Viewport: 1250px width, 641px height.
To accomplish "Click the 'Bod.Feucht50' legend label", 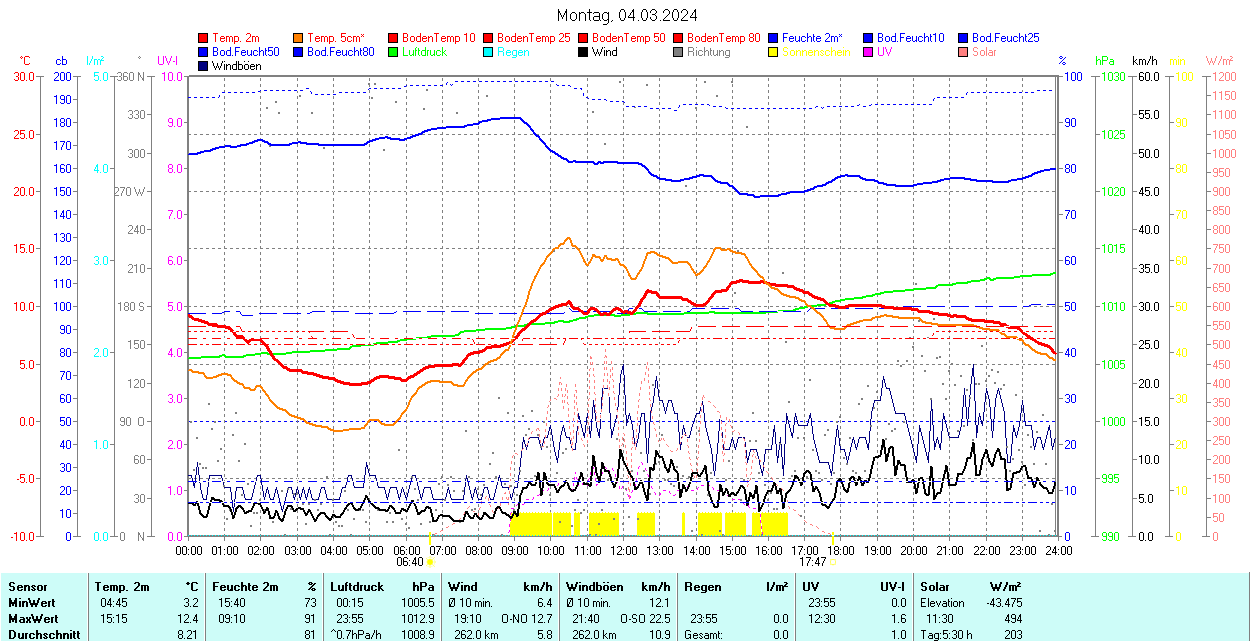I will (x=246, y=52).
